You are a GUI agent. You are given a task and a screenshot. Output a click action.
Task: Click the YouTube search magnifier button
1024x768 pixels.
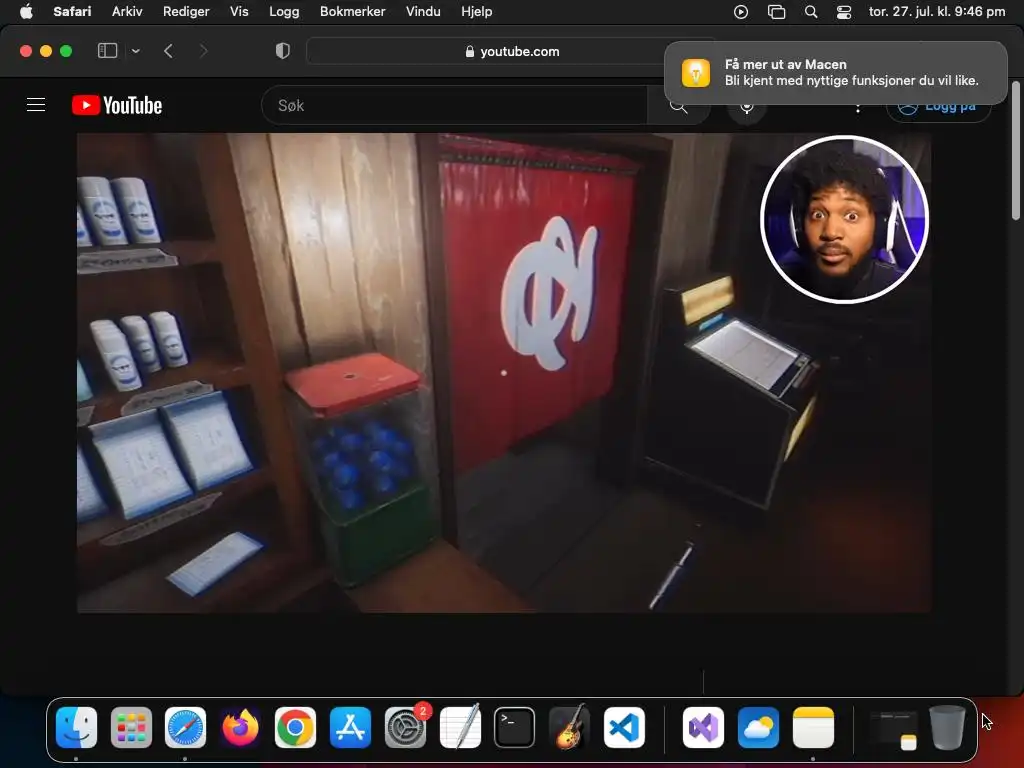(x=679, y=106)
